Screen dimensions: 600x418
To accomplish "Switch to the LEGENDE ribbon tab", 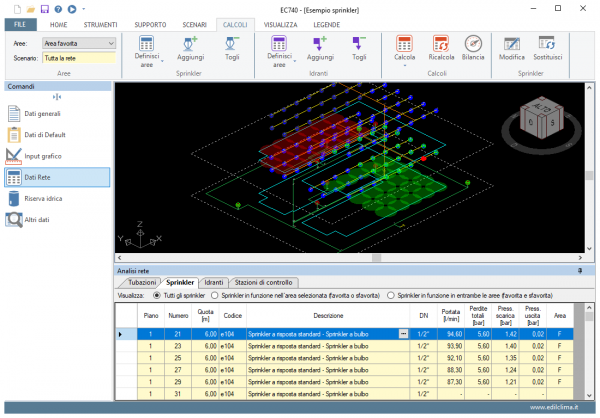I will pos(327,24).
